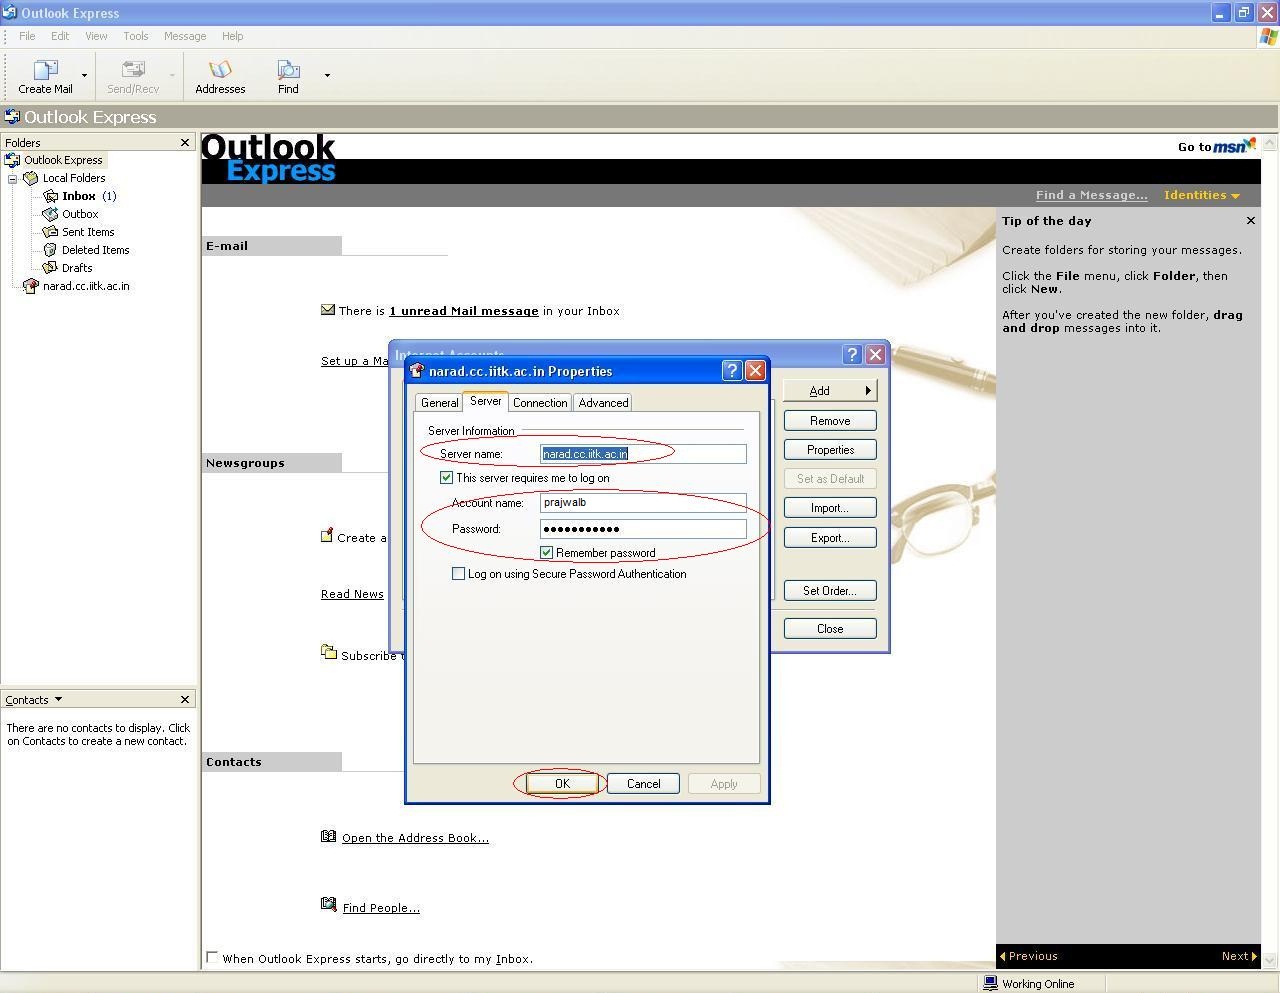Select the Deleted Items folder

[95, 250]
